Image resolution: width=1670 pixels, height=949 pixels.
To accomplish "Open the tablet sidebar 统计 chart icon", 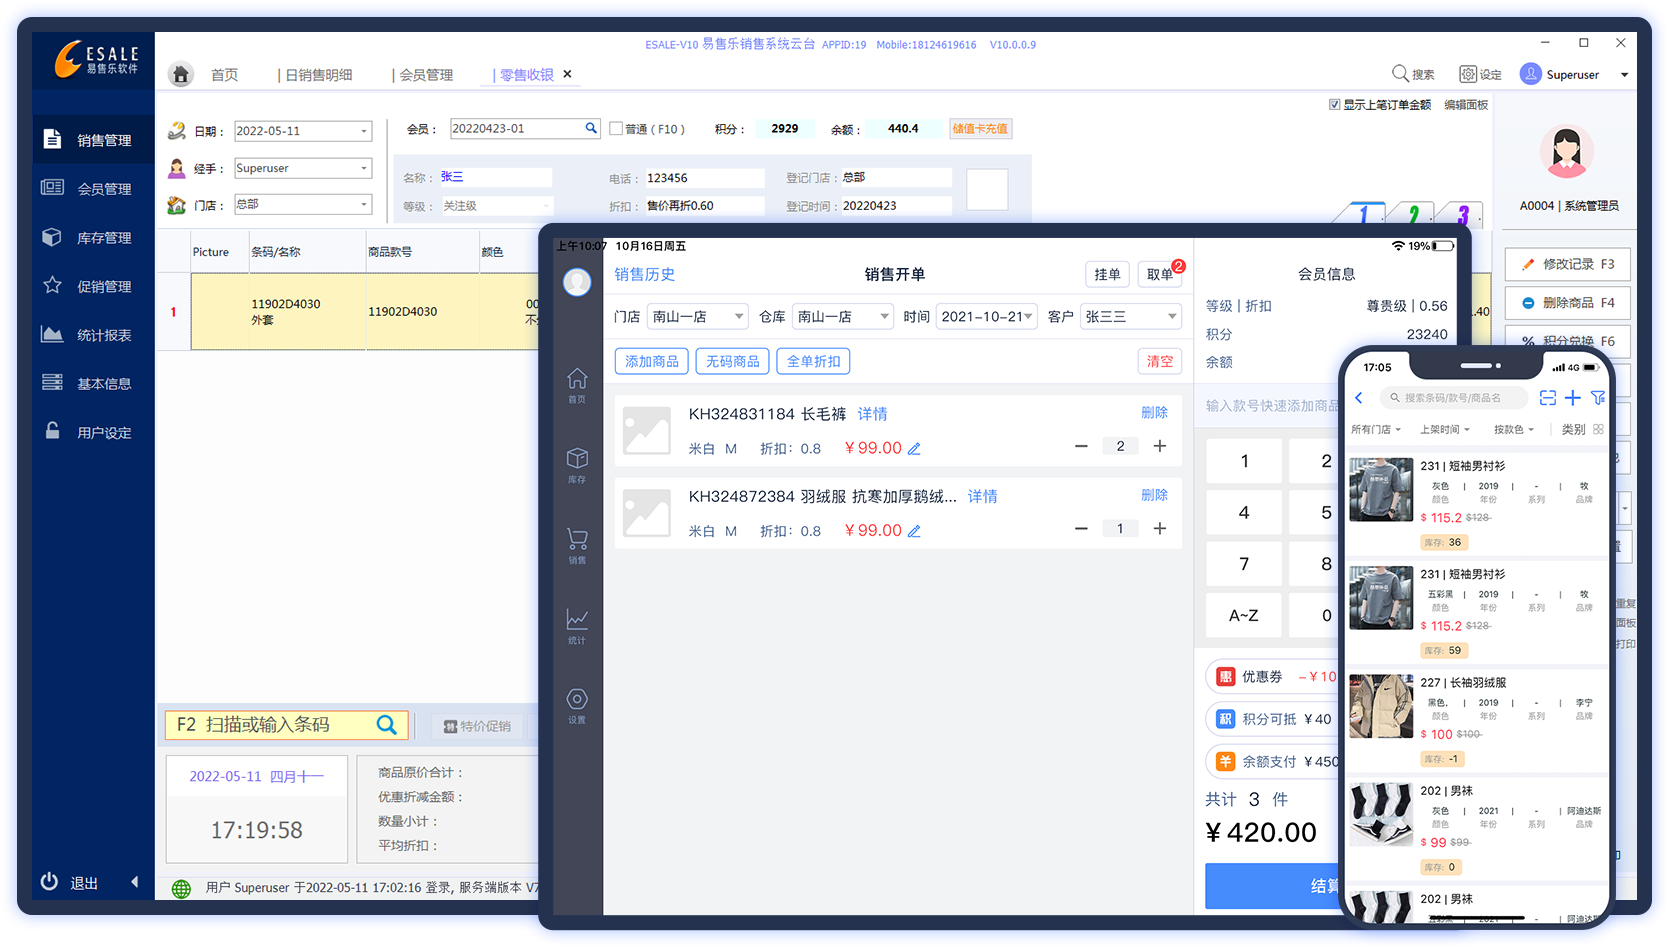I will point(577,620).
